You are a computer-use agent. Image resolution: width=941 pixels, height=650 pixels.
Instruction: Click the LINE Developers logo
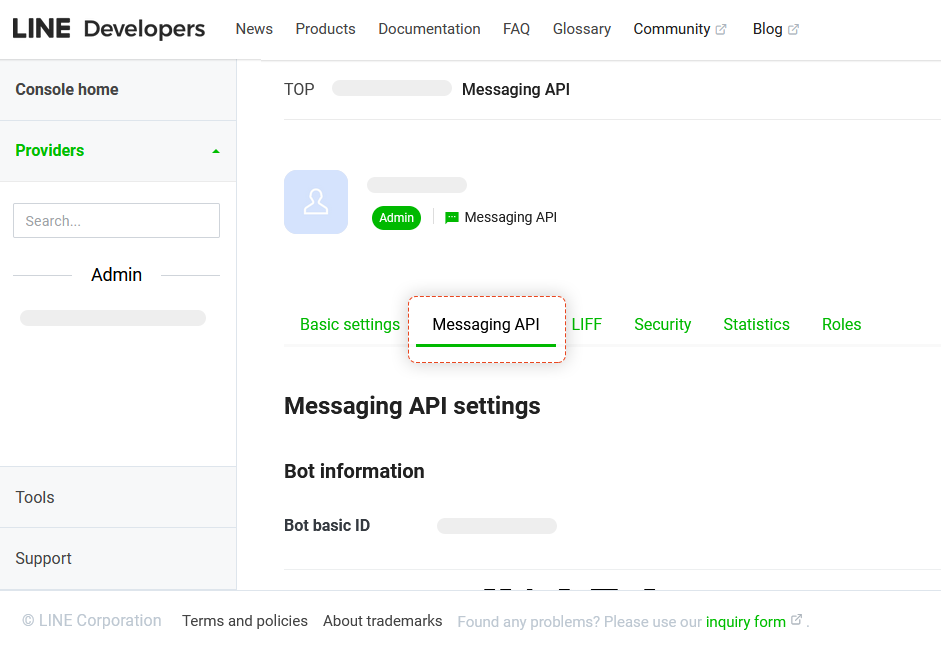(109, 29)
